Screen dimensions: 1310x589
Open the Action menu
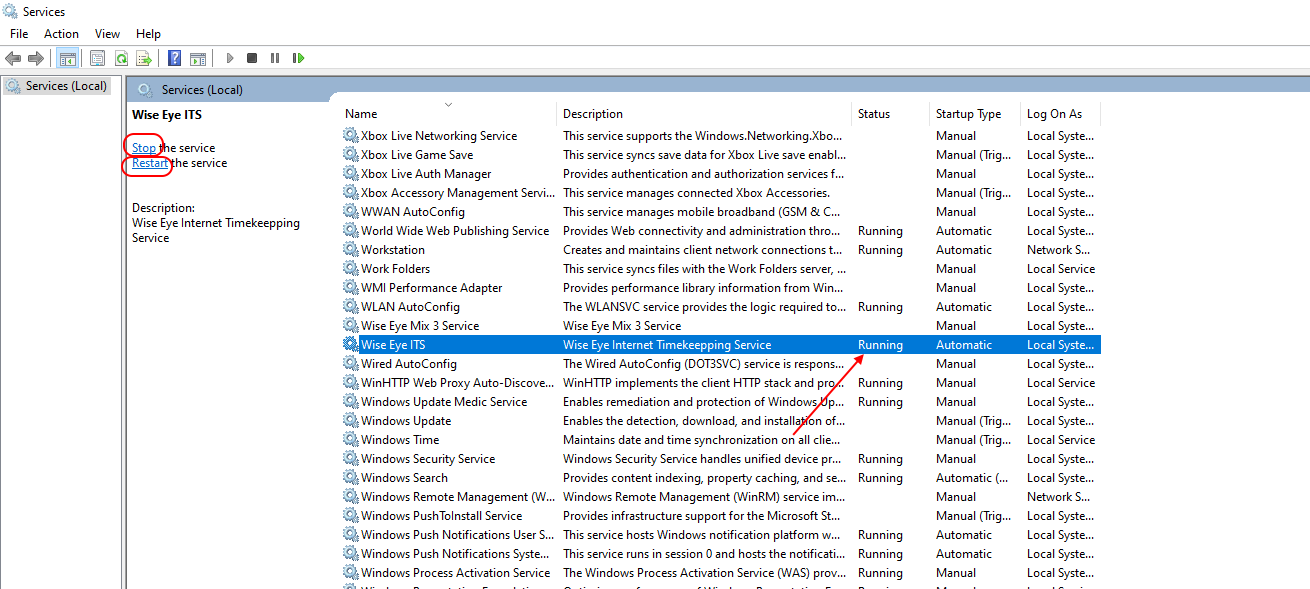(x=61, y=34)
